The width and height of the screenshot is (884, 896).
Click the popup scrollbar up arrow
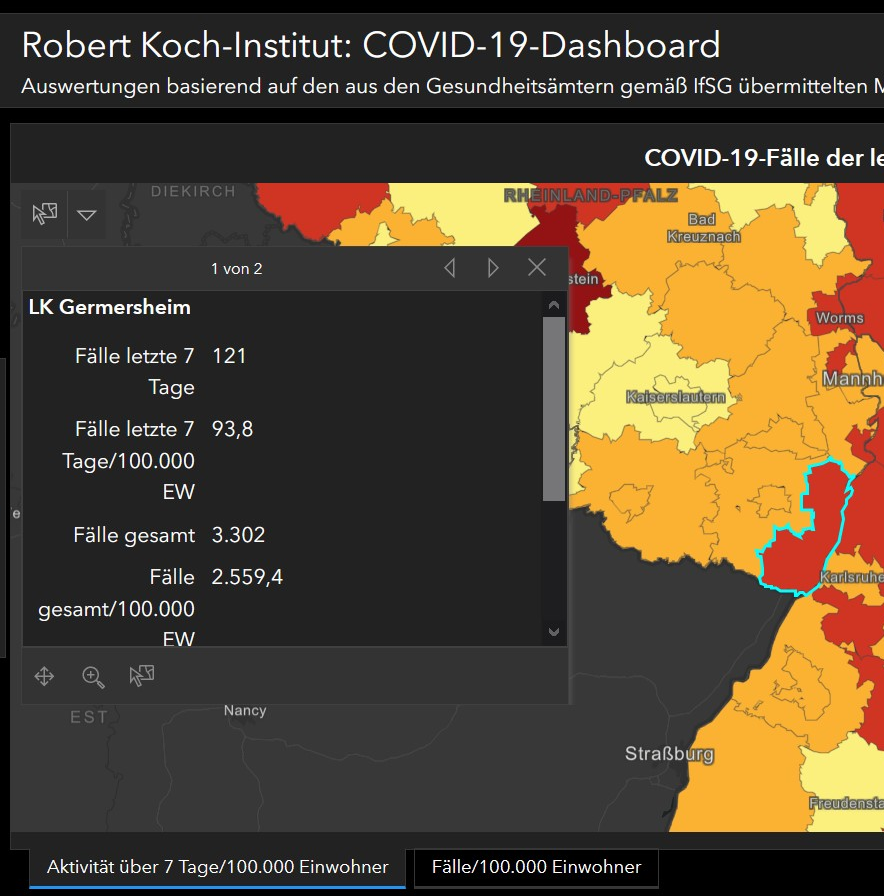coord(554,305)
